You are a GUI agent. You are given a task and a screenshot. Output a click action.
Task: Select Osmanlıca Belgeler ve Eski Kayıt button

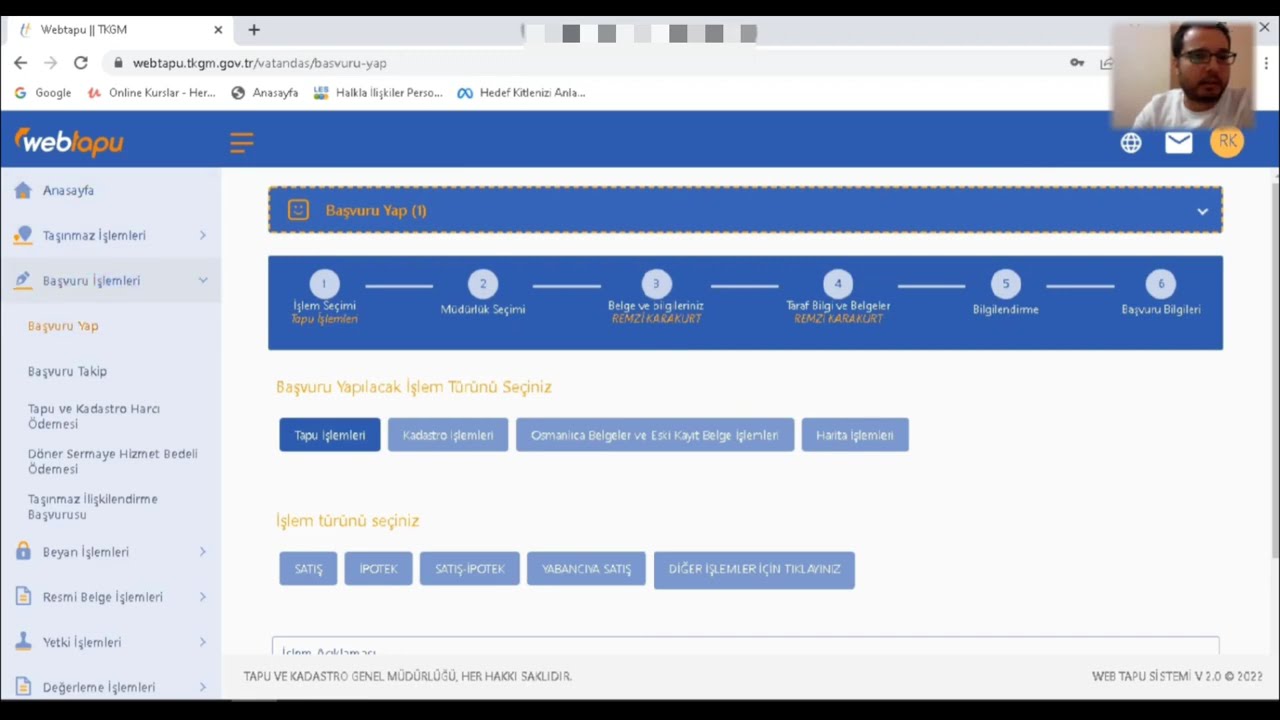click(655, 435)
